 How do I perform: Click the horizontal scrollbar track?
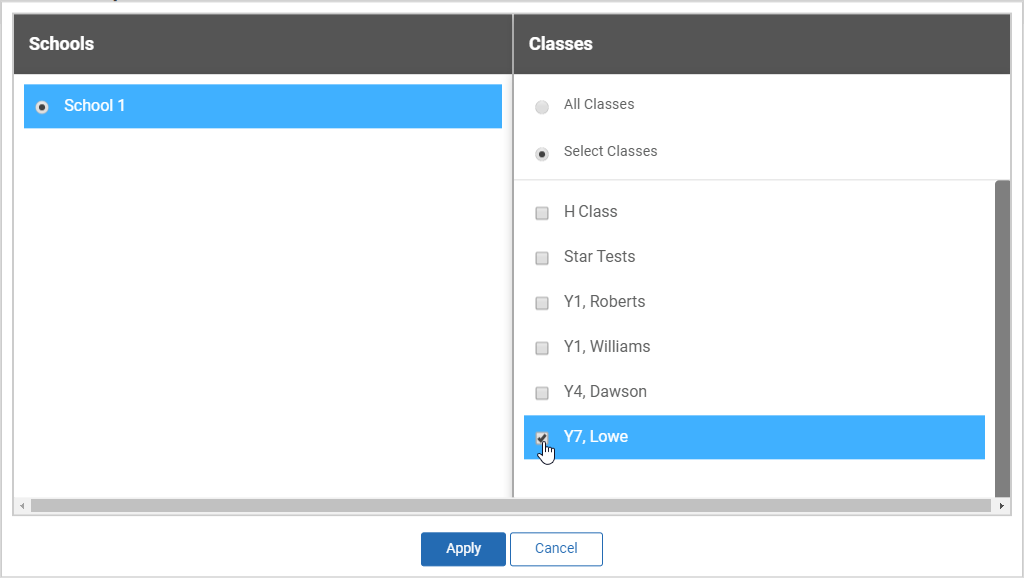(x=510, y=506)
